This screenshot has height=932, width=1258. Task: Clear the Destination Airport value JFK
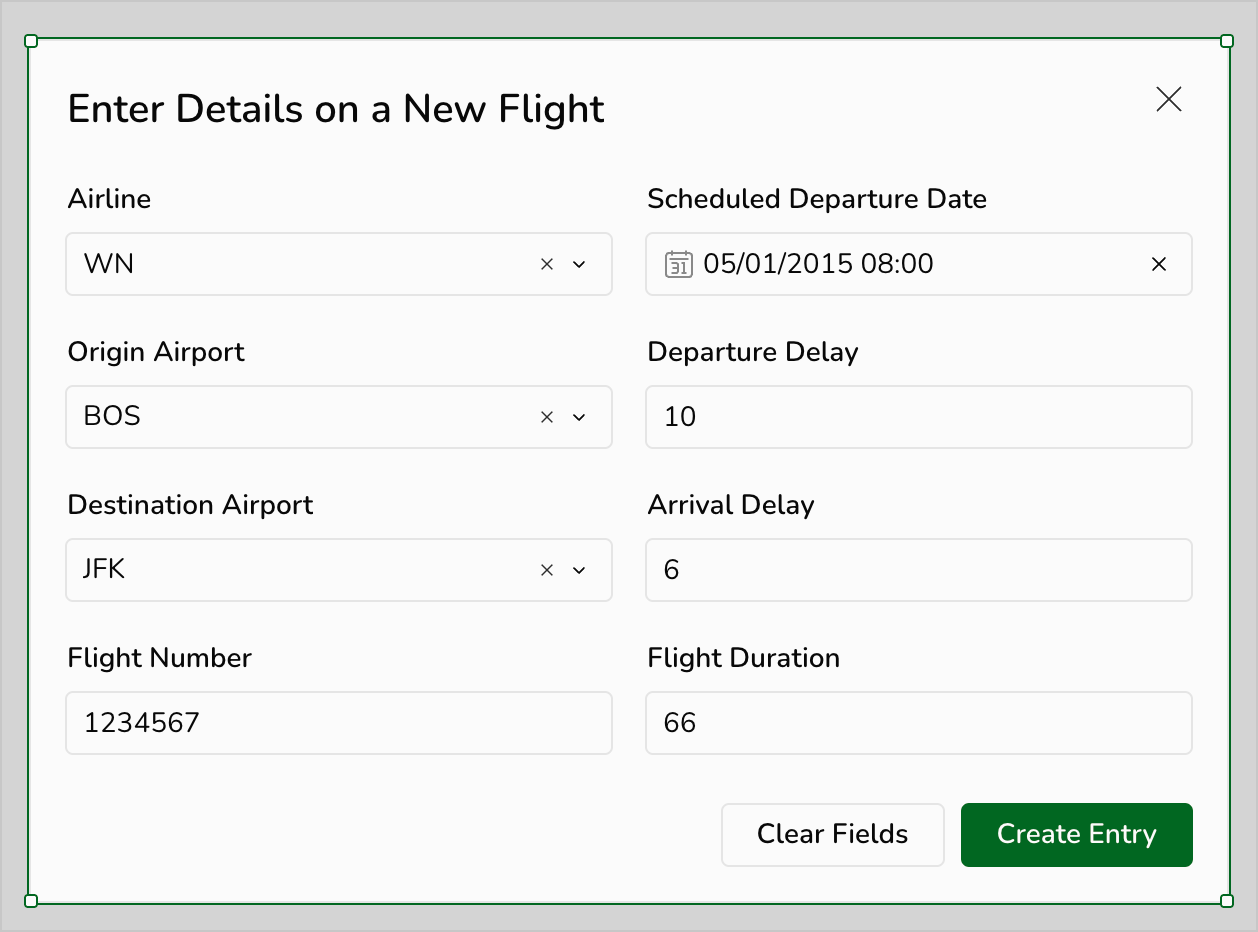546,570
